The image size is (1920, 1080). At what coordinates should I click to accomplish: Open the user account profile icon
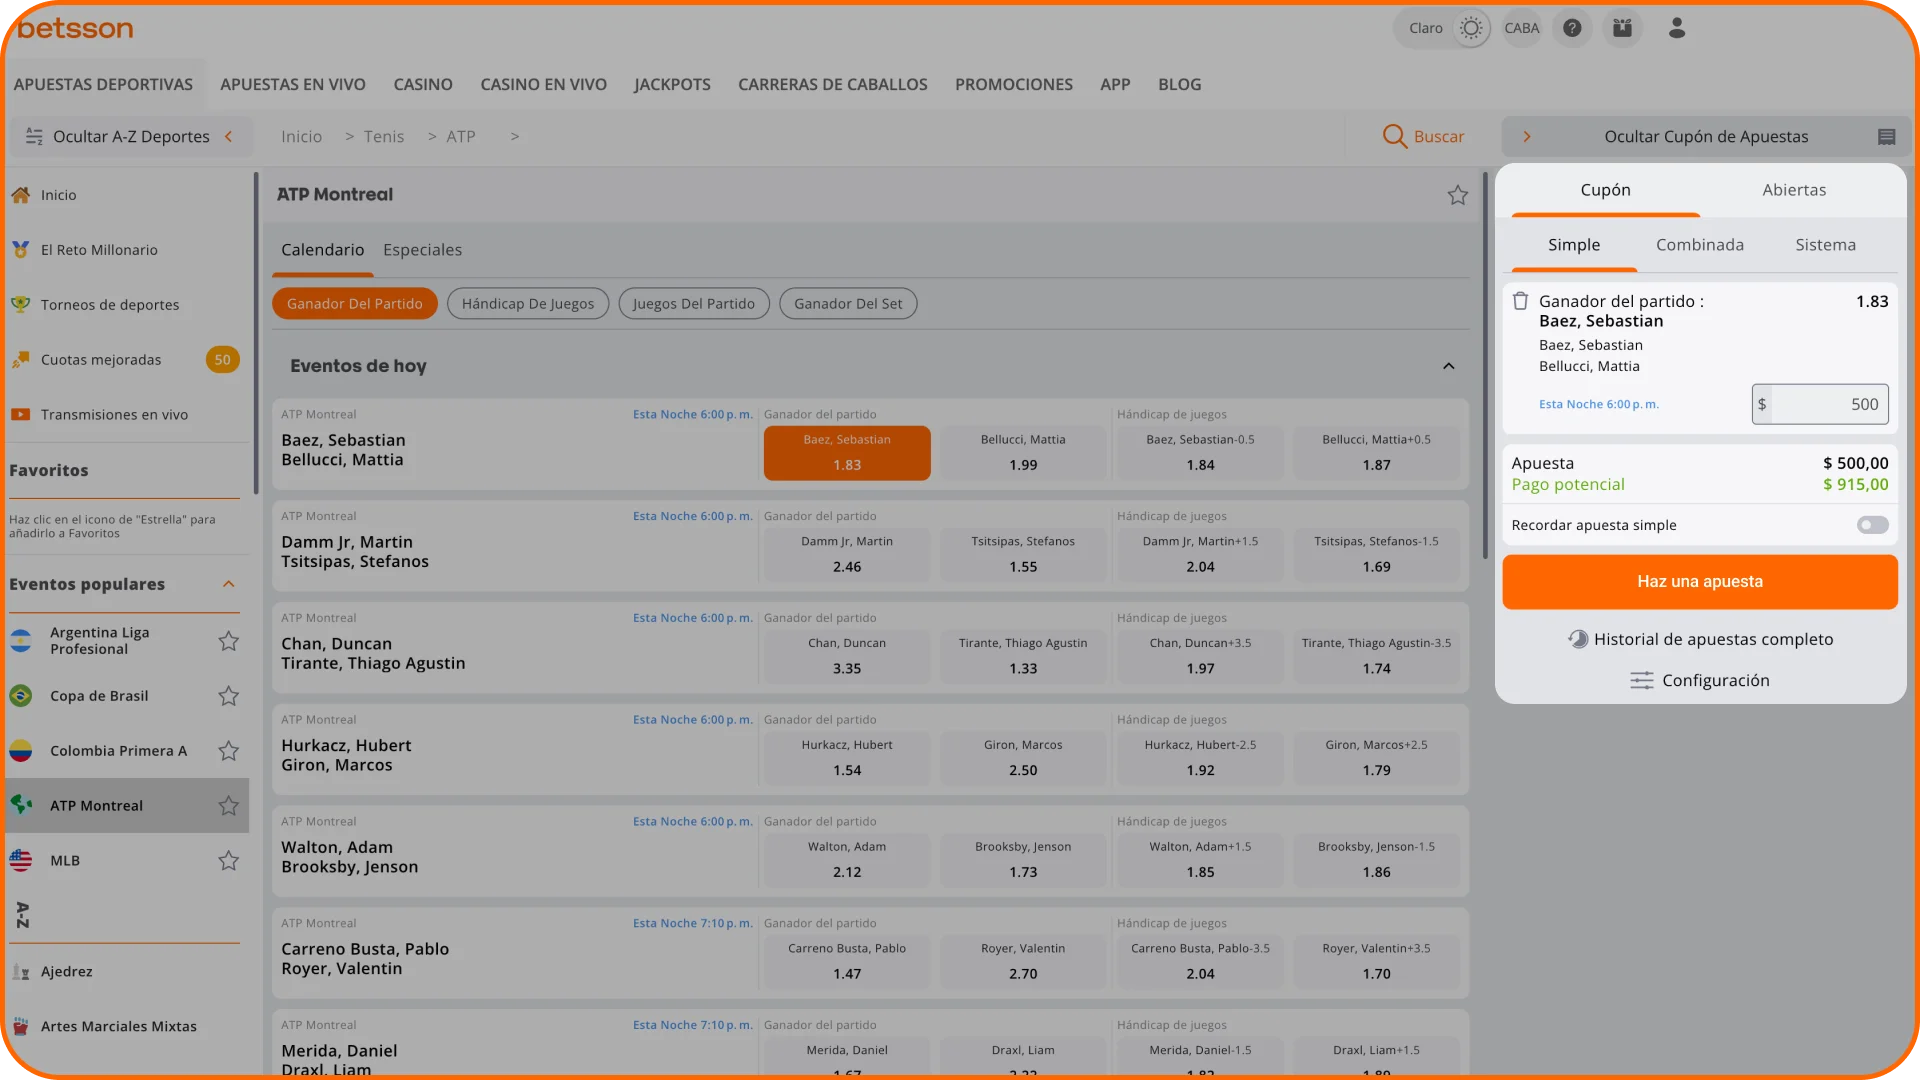(1677, 28)
